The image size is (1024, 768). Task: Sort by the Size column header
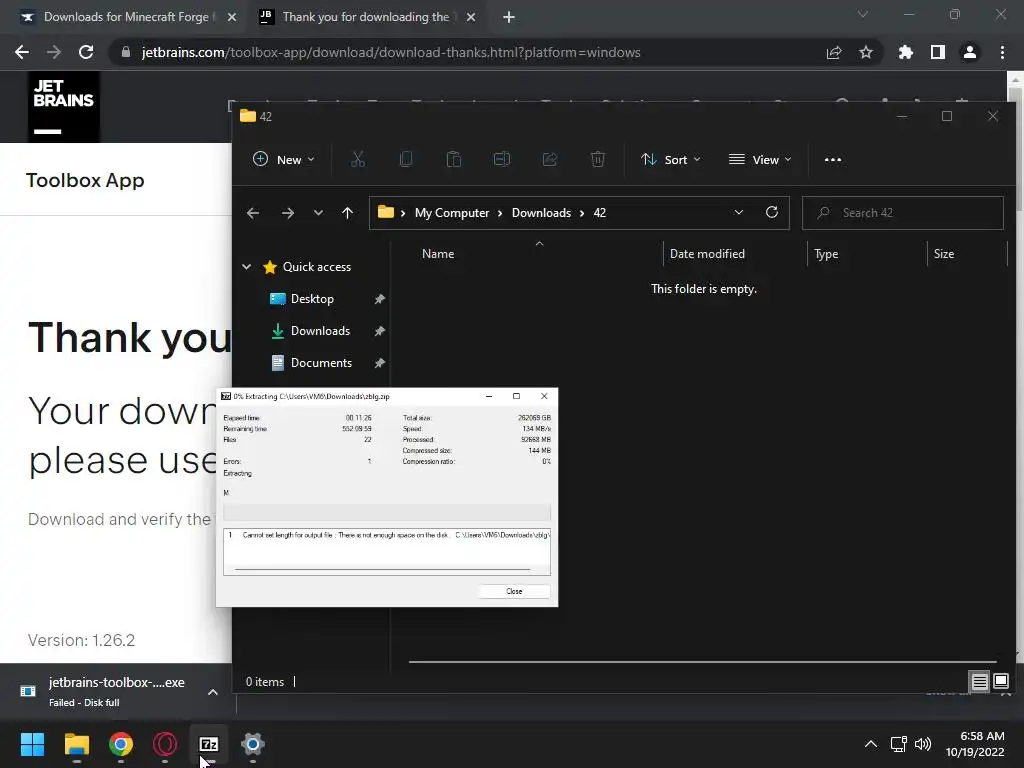coord(944,253)
